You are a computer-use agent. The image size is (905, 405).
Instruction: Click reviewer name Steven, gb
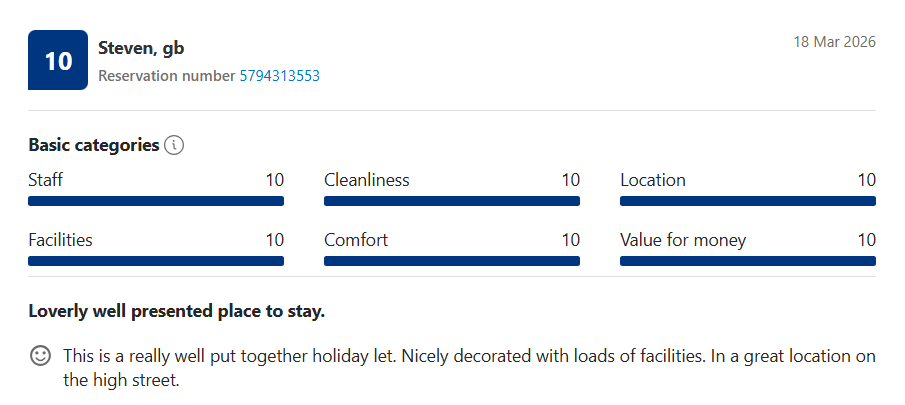141,48
